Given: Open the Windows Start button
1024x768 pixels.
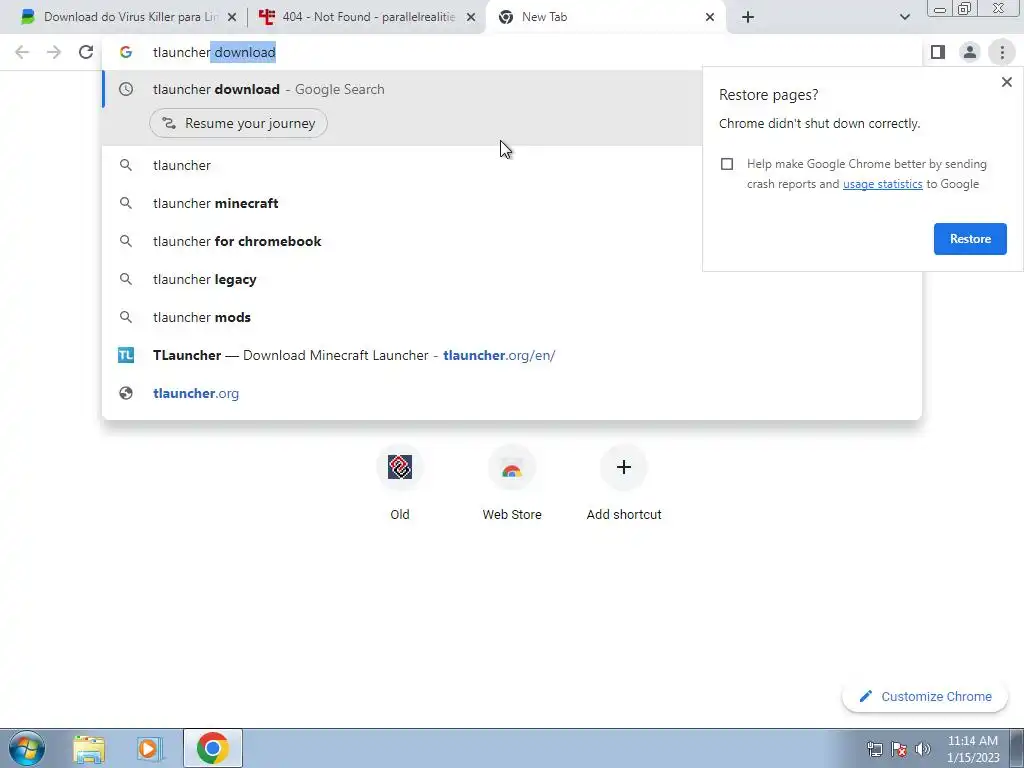Looking at the screenshot, I should coord(26,748).
